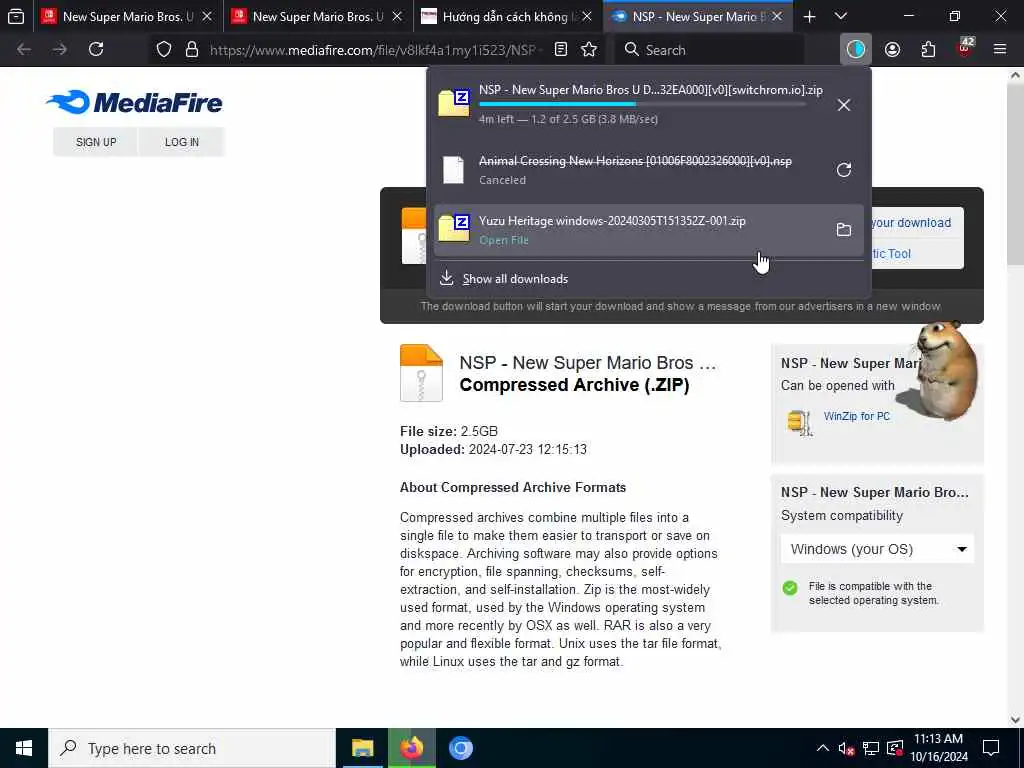
Task: Open the Firefox account icon
Action: [x=892, y=50]
